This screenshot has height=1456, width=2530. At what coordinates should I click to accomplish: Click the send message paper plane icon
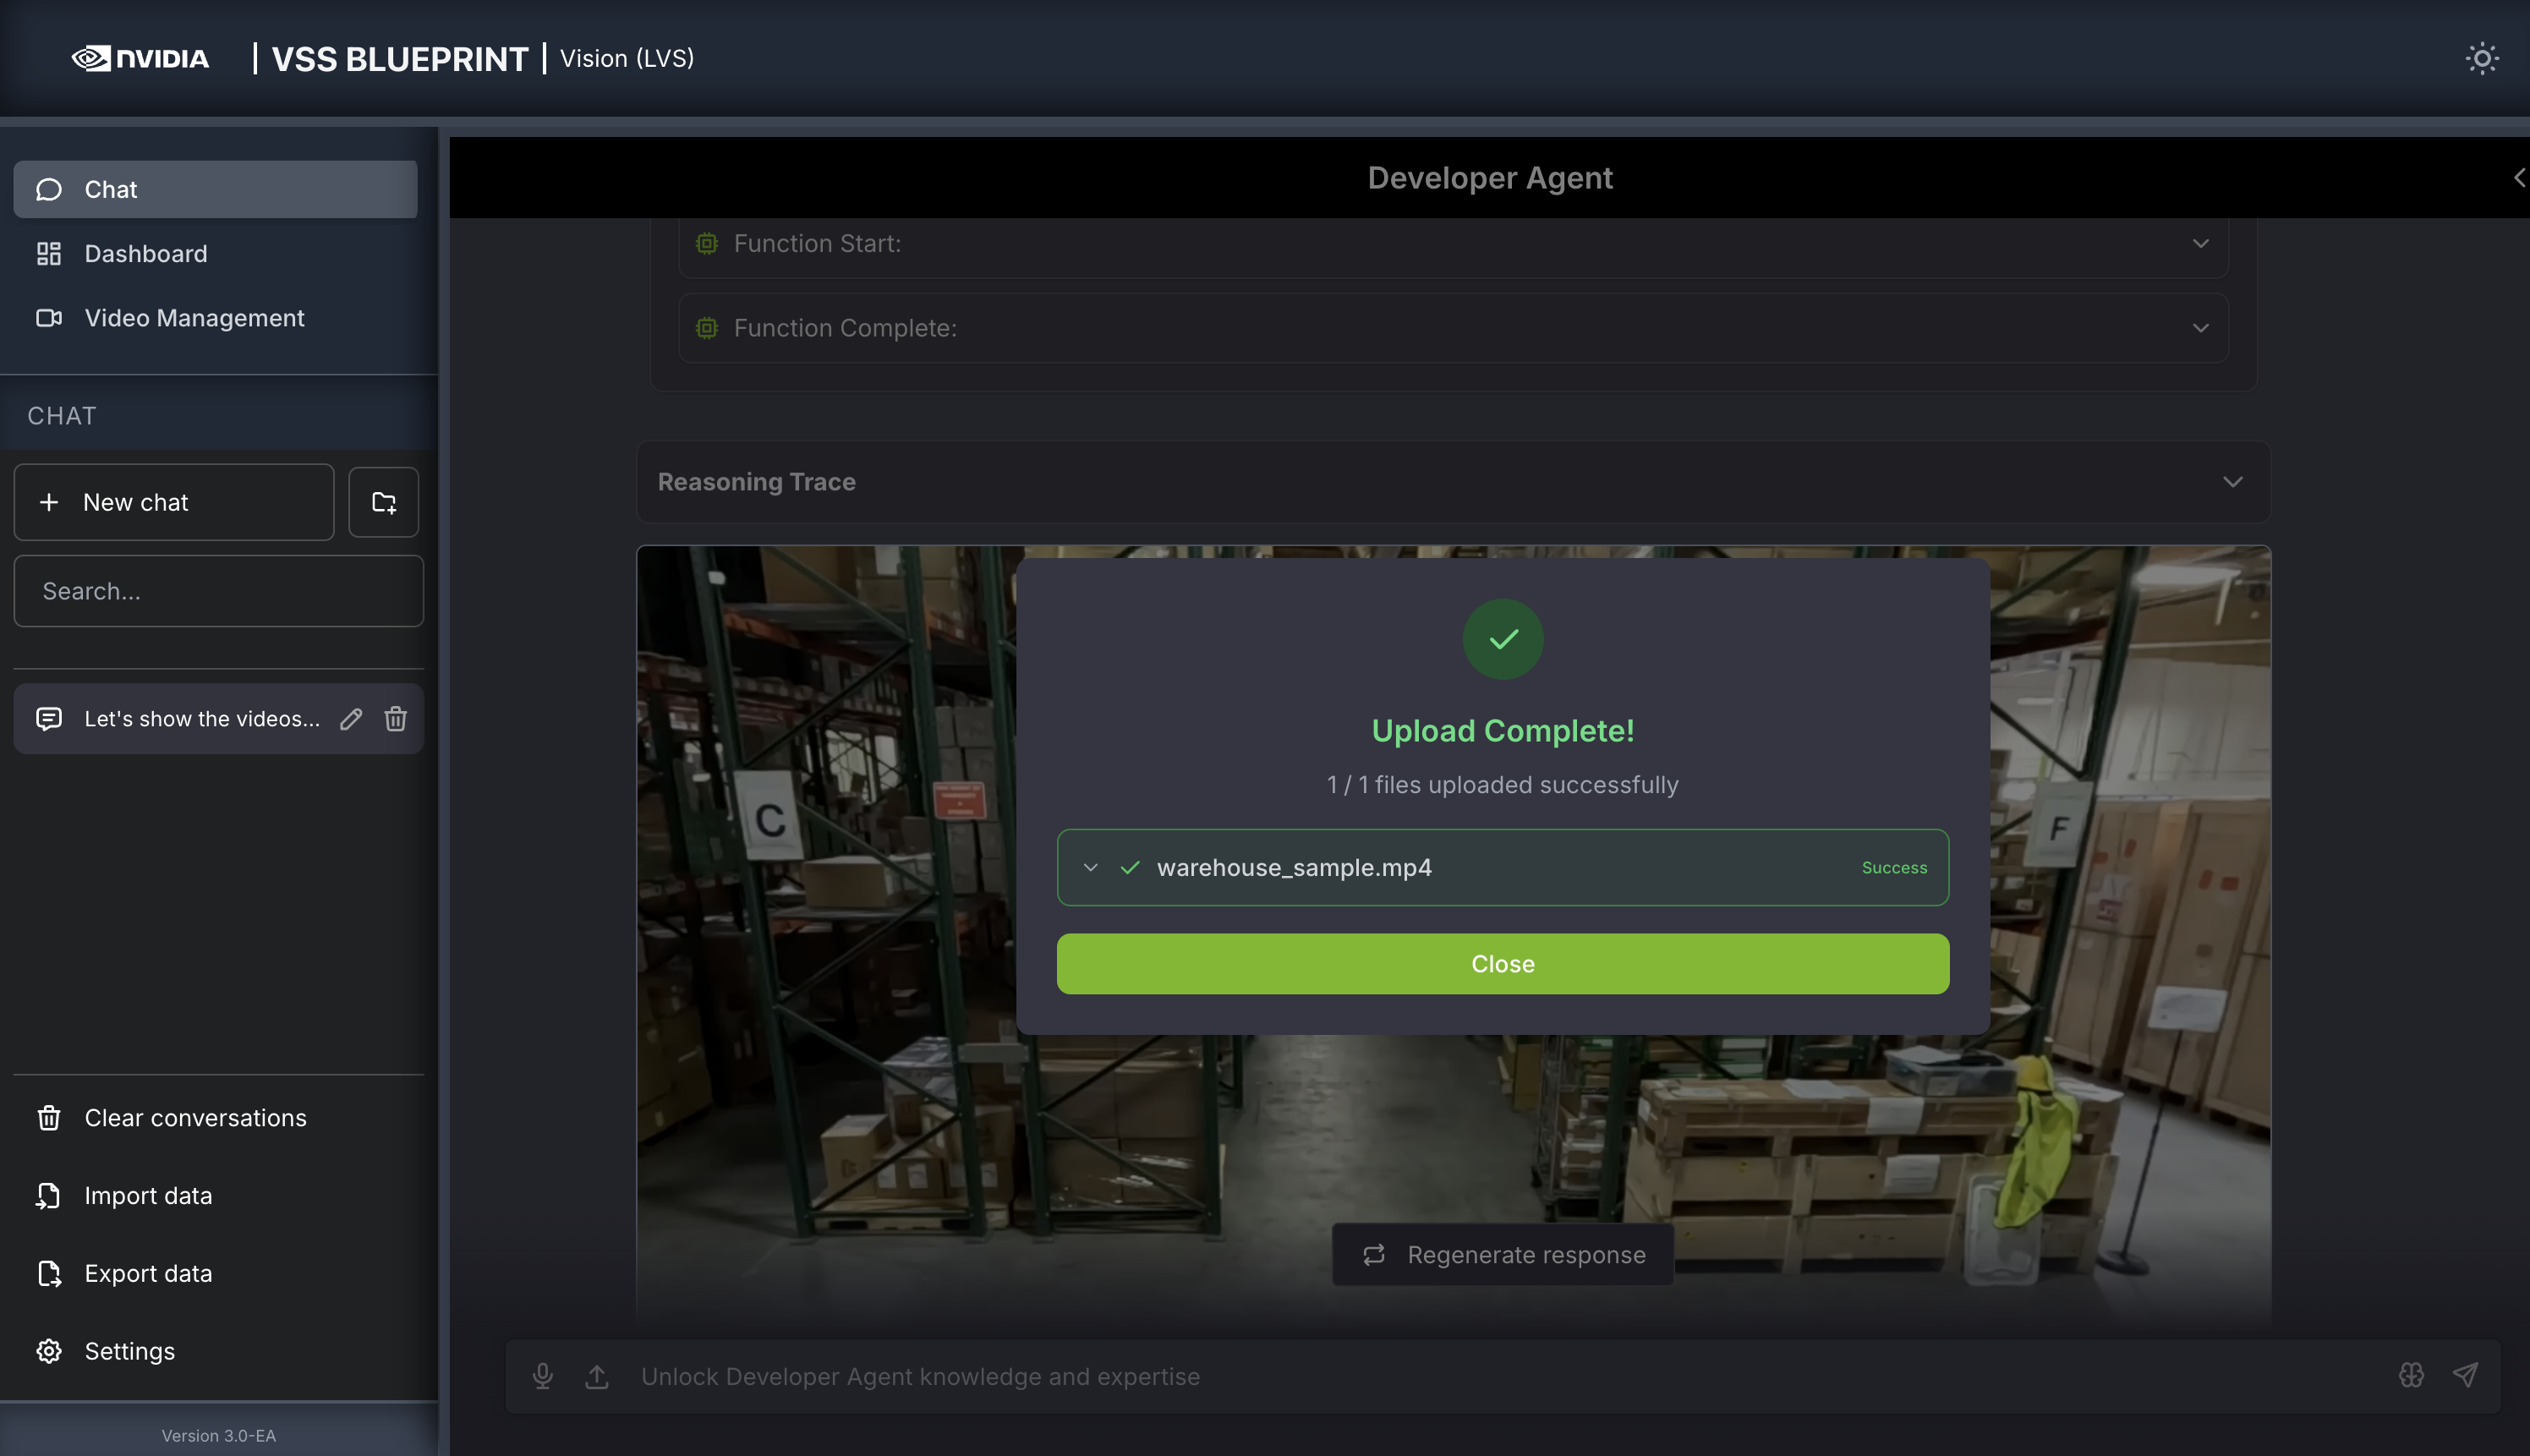(2465, 1375)
